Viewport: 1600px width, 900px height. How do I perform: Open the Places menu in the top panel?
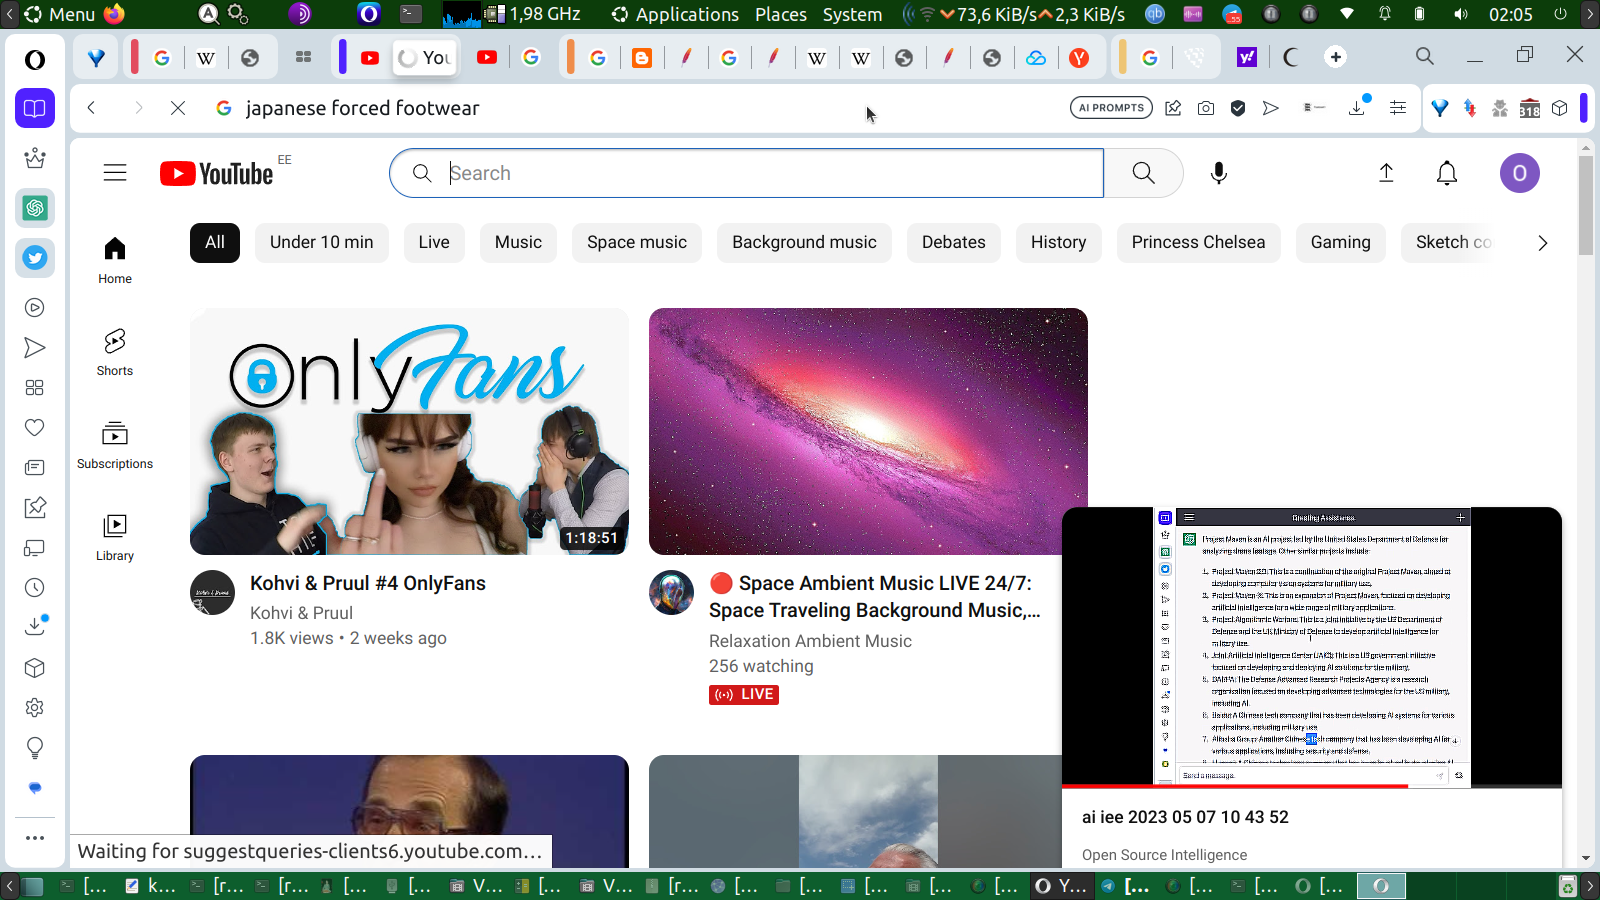click(781, 14)
